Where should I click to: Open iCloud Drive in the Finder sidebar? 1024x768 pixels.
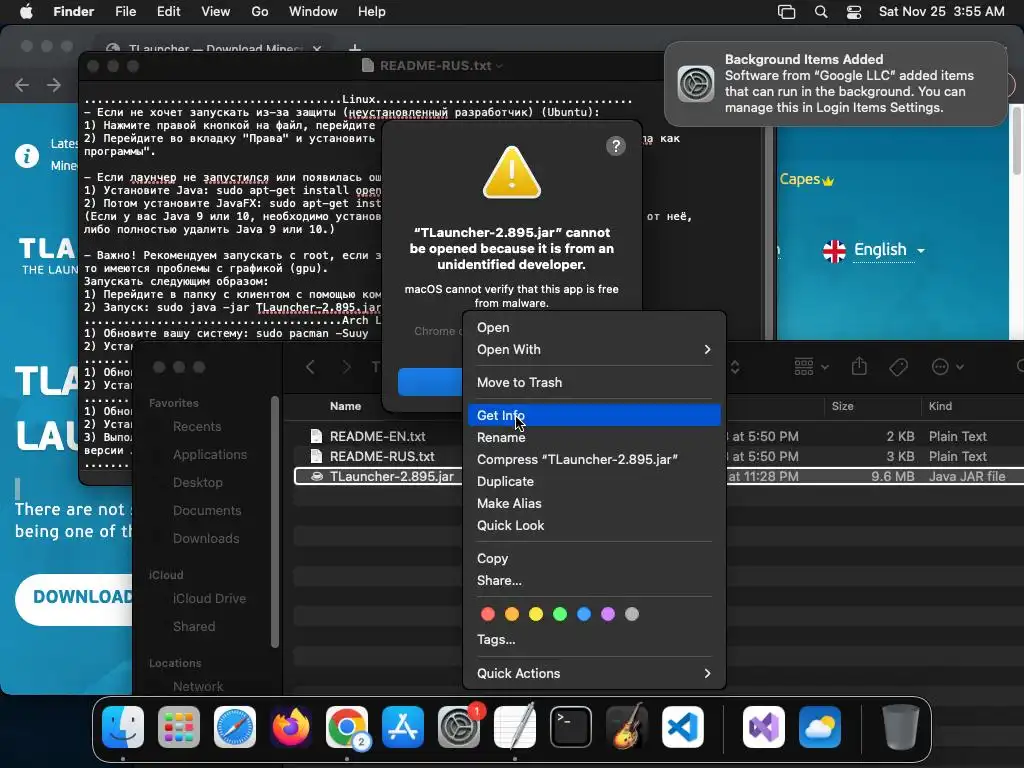click(x=209, y=598)
